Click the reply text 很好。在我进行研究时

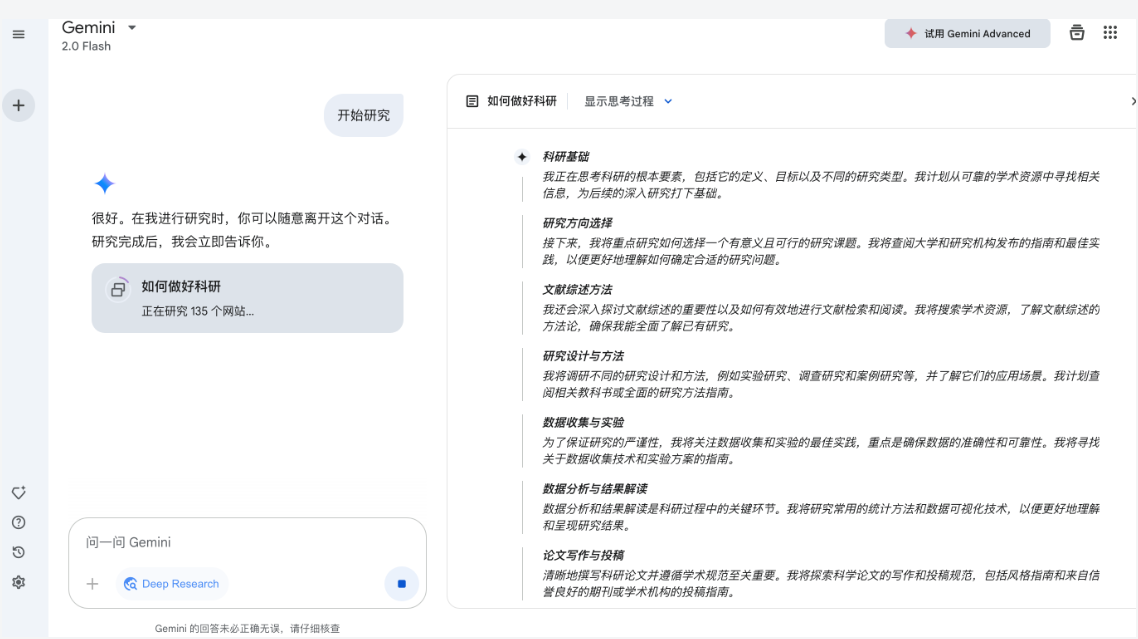(x=244, y=230)
